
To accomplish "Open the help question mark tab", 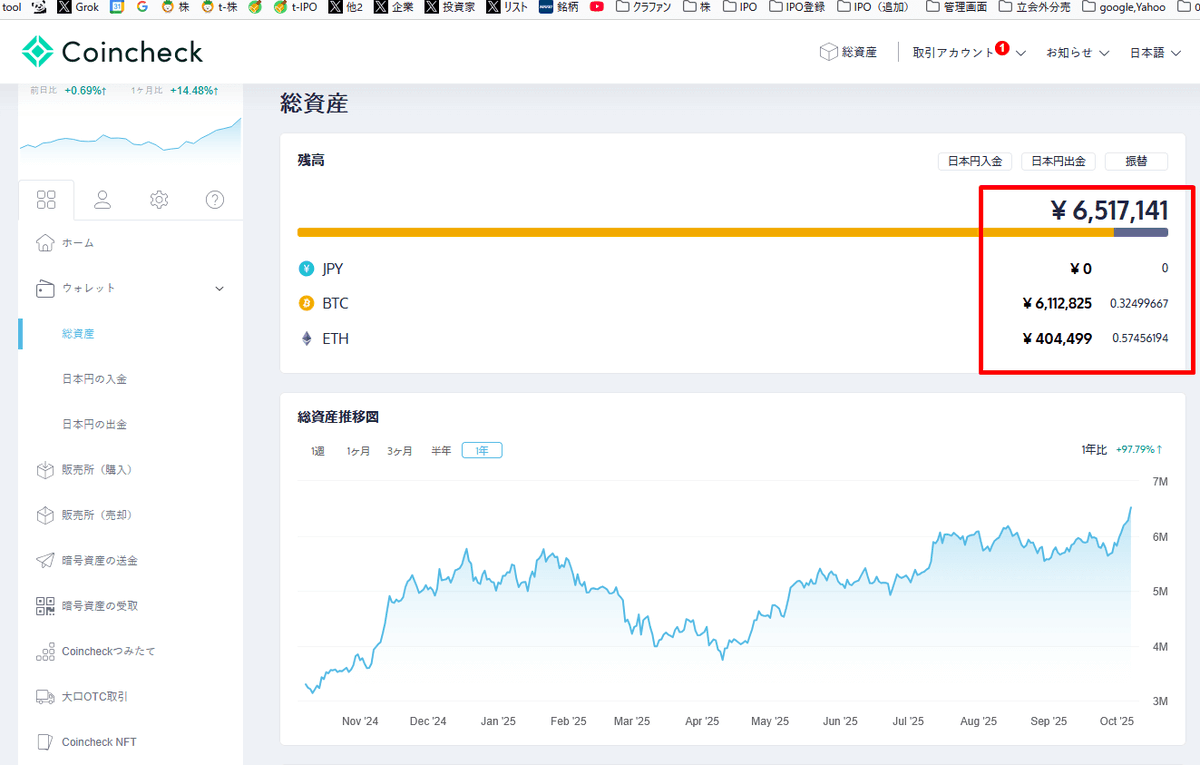I will pos(214,199).
